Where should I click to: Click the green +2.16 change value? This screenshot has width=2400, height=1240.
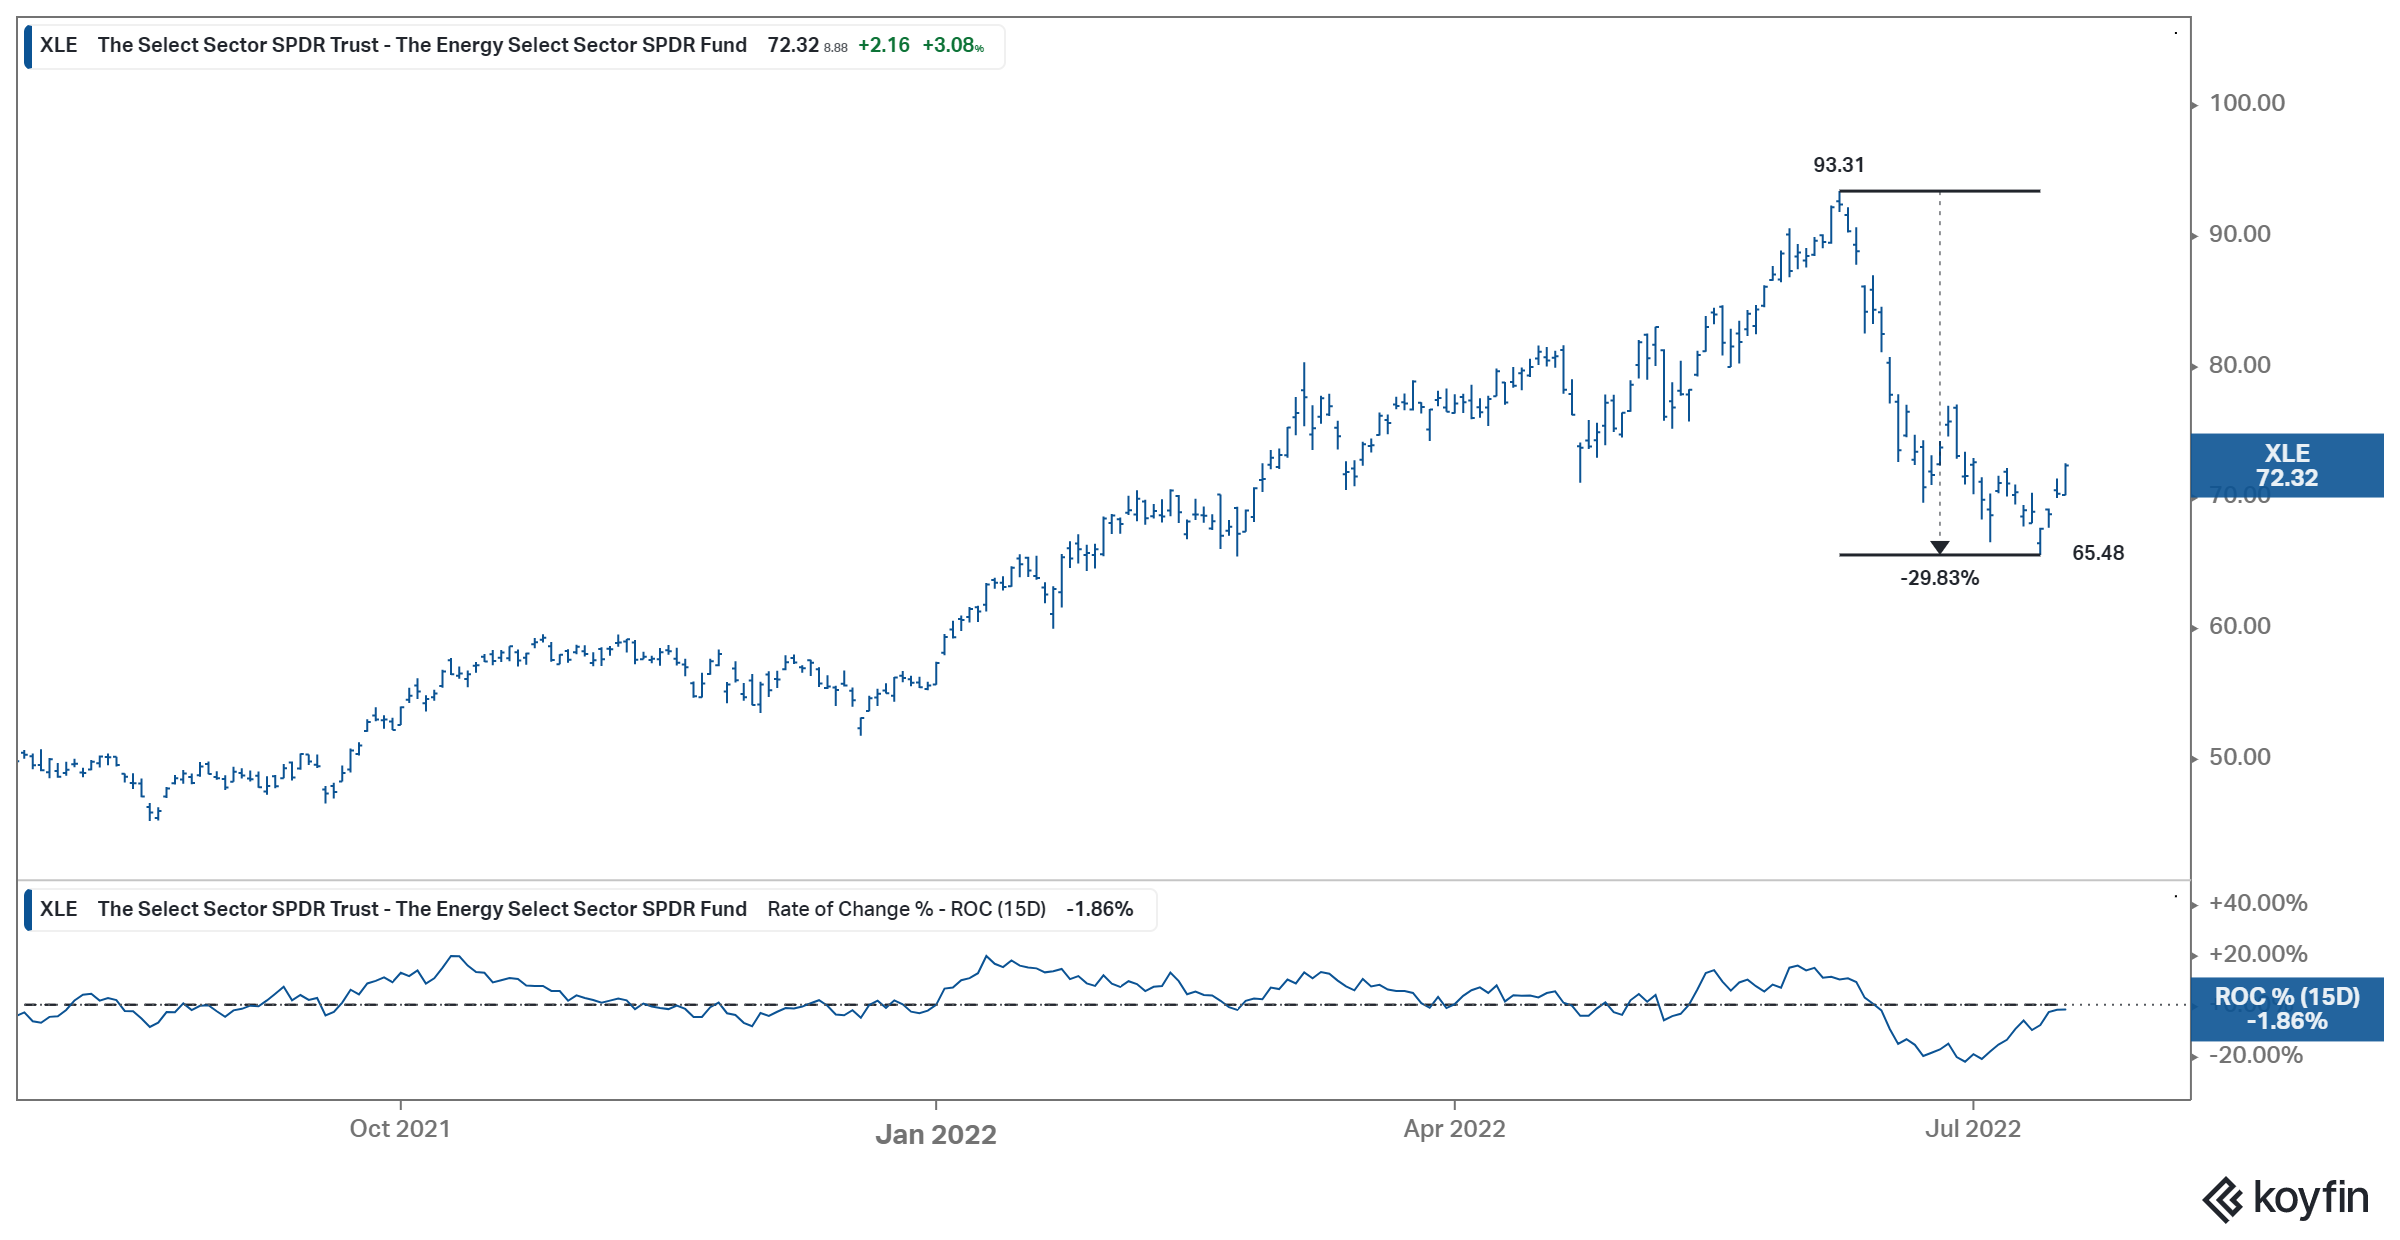coord(884,45)
